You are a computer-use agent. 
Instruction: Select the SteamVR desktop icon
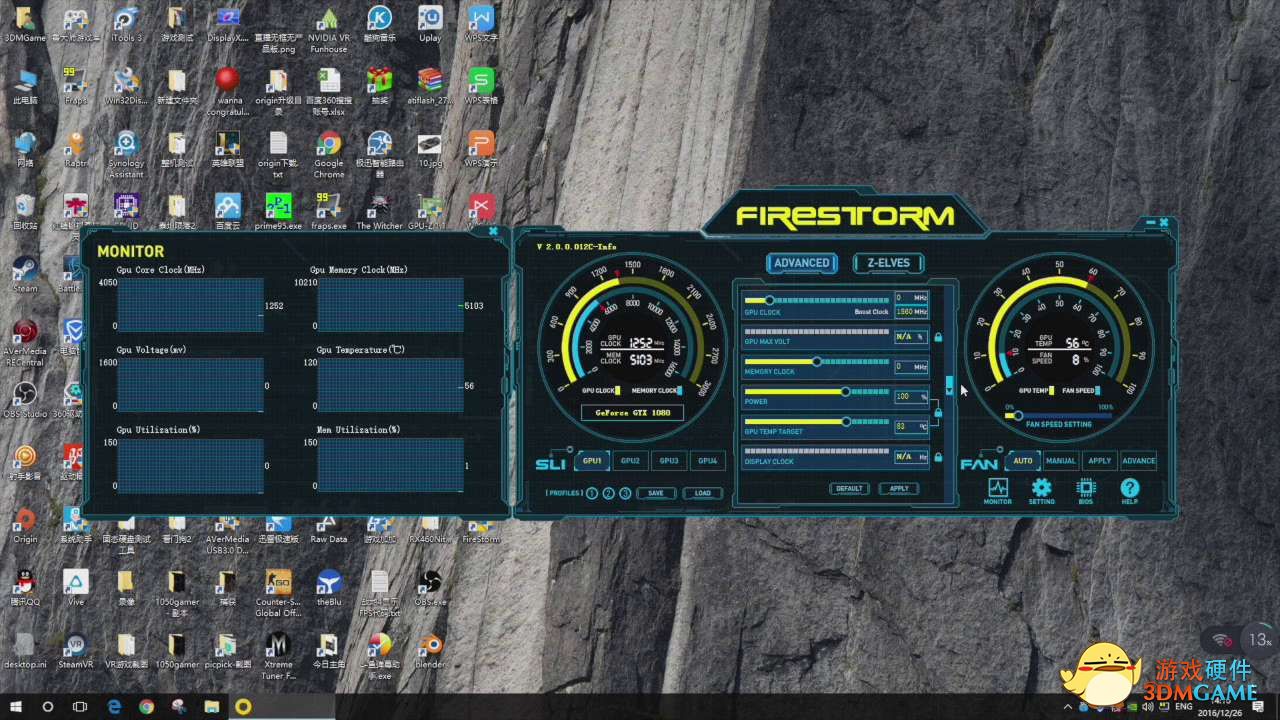point(75,651)
